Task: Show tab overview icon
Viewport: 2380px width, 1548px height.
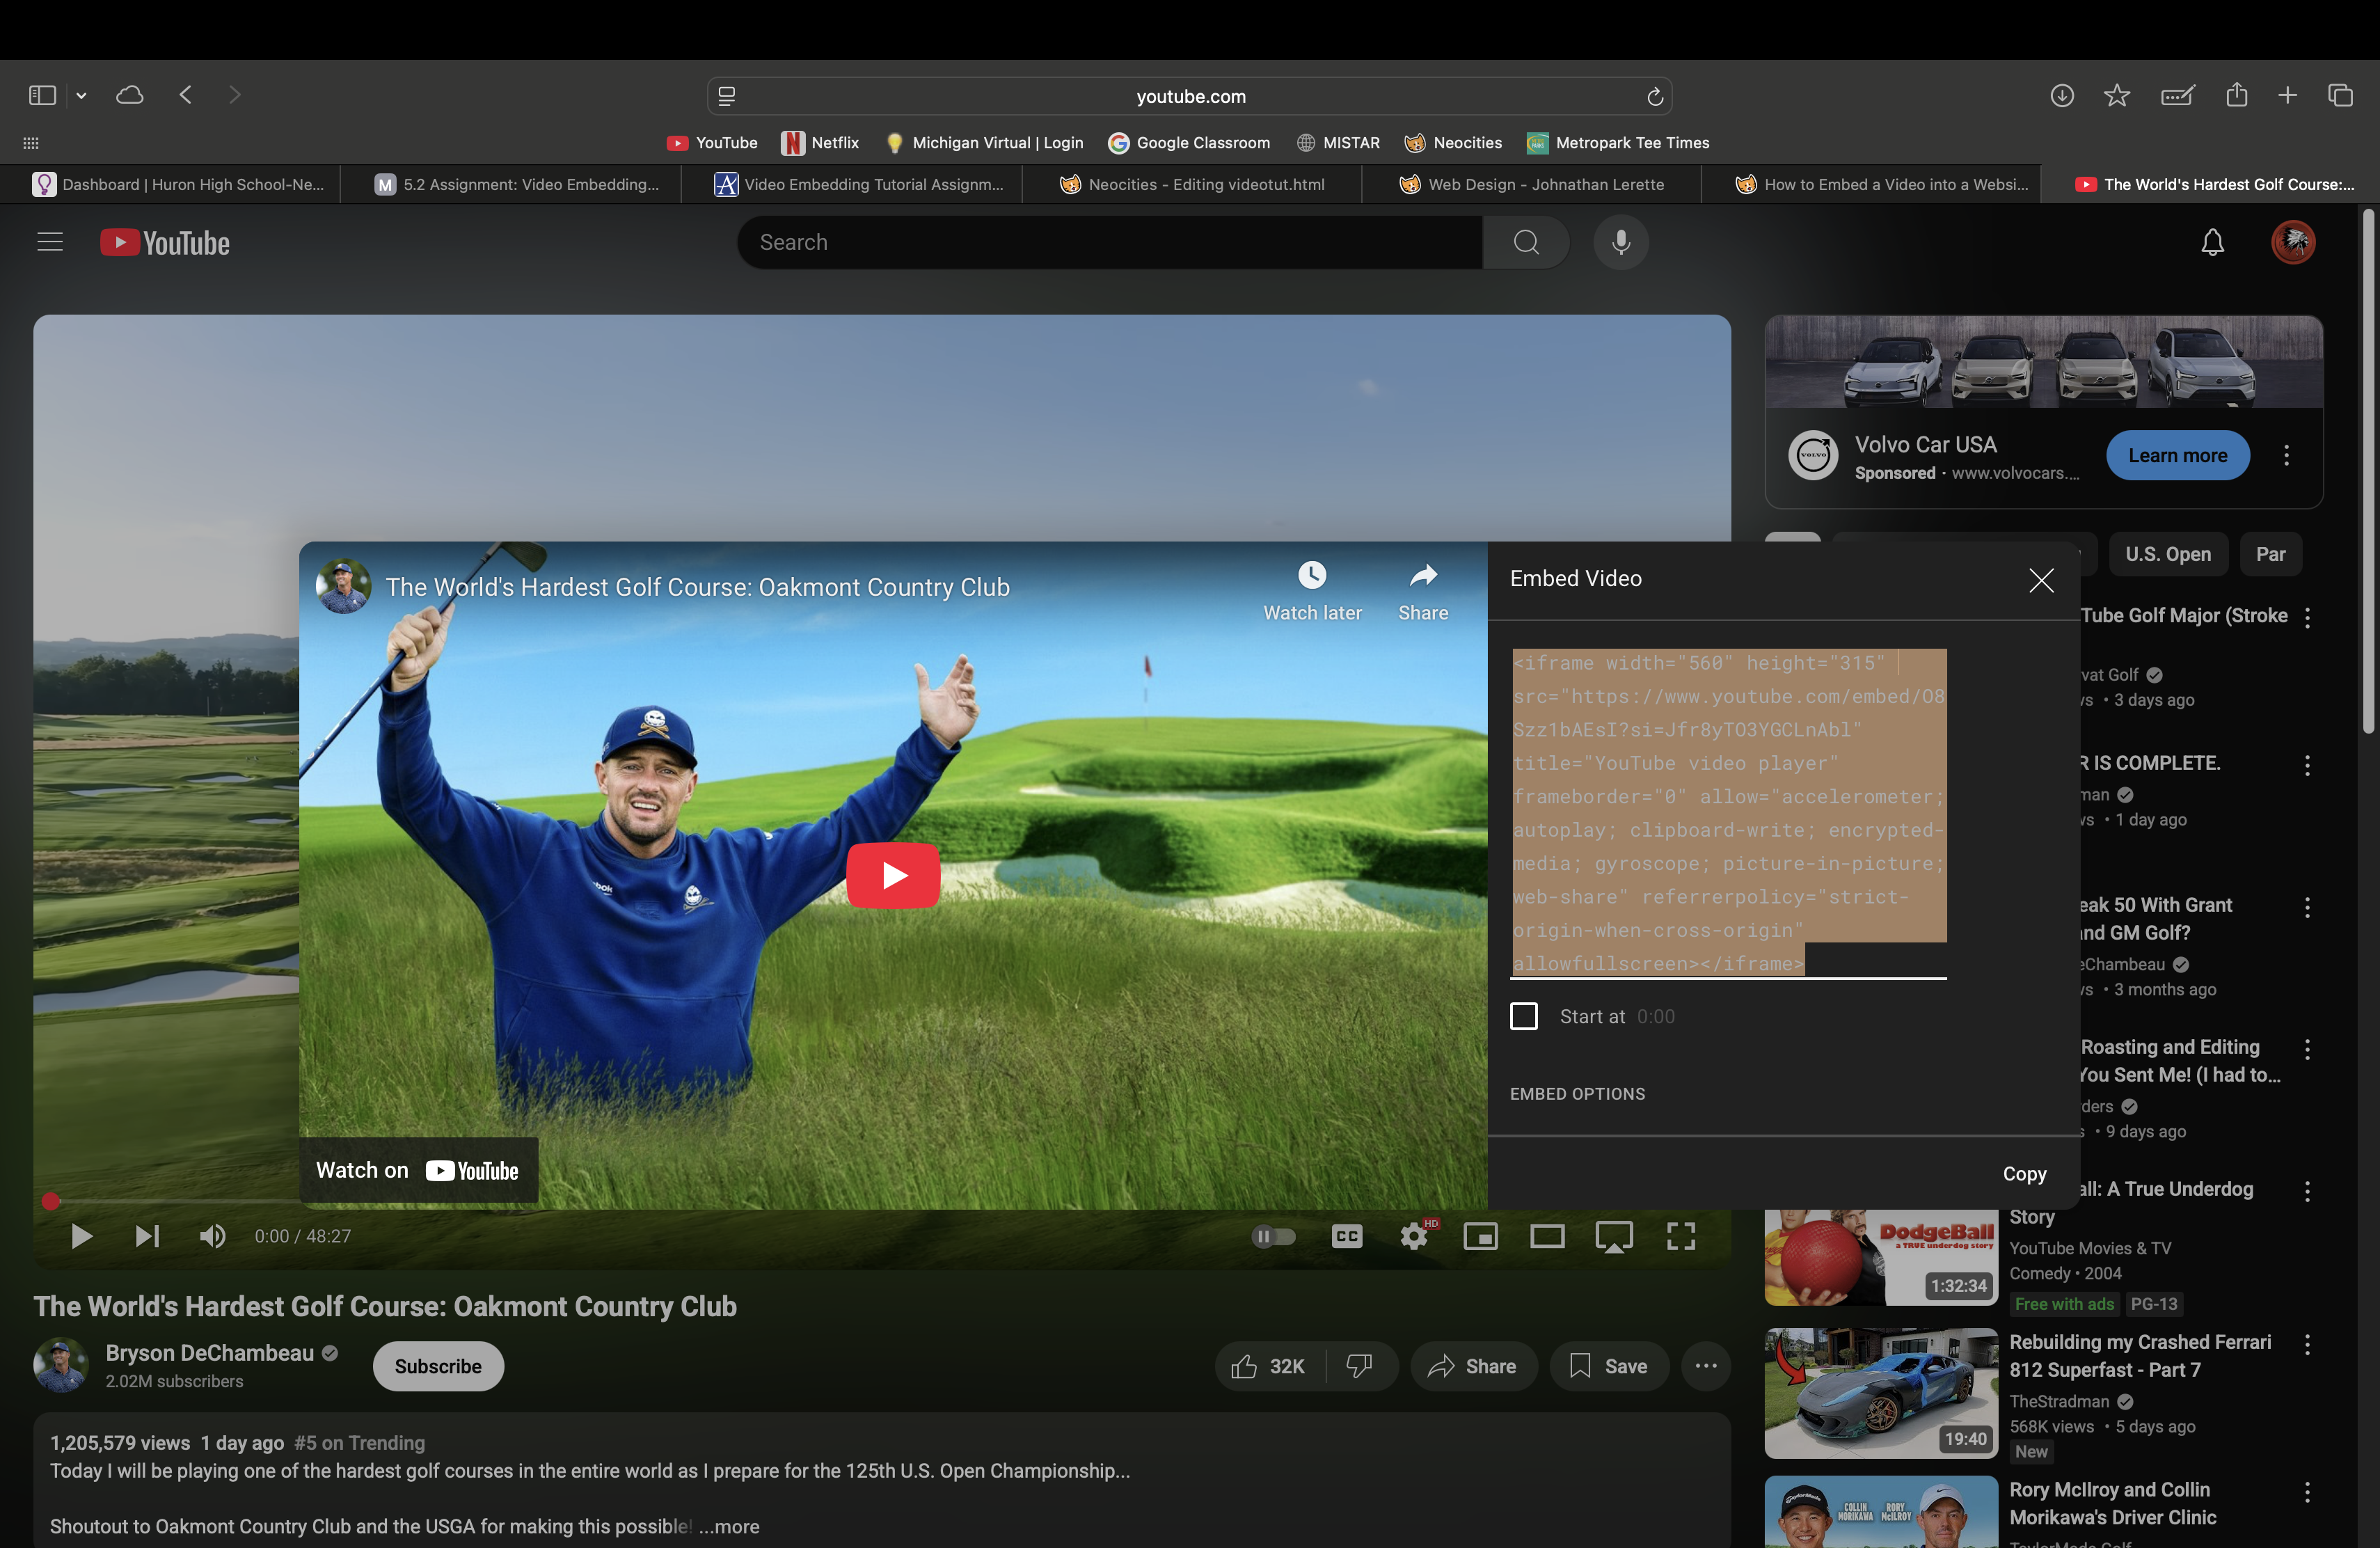Action: pos(2341,96)
